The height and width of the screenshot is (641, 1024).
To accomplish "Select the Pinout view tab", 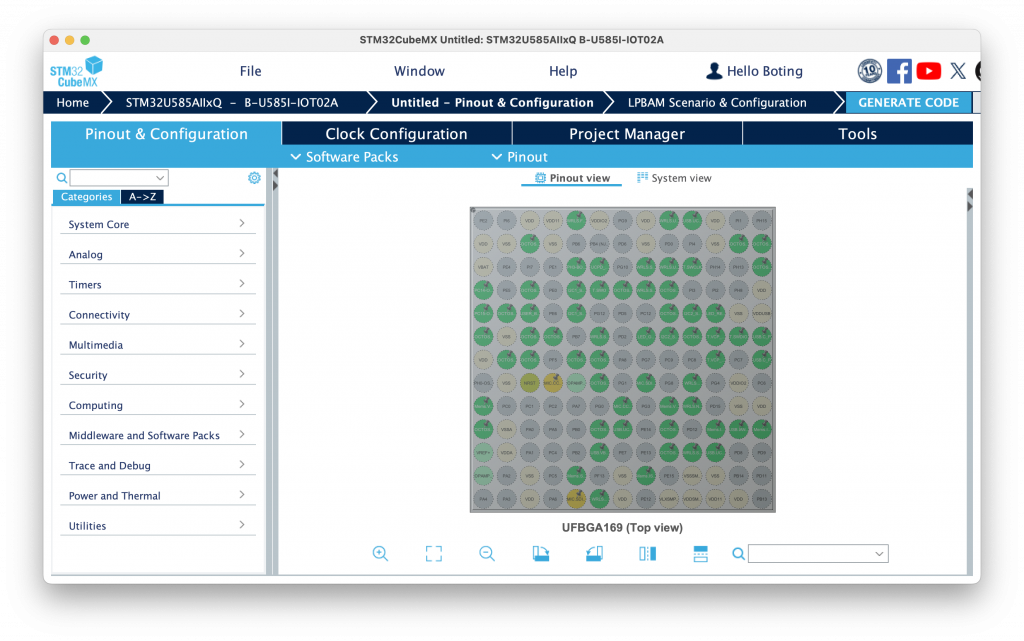I will [x=572, y=178].
